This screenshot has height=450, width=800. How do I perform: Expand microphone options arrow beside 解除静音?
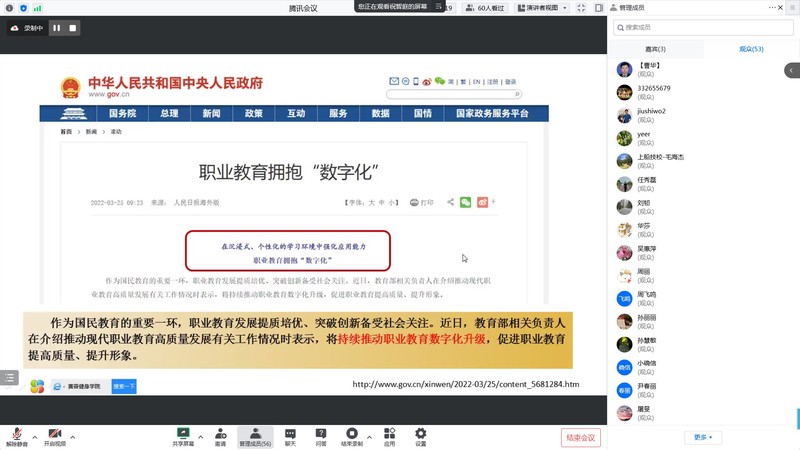pos(35,436)
